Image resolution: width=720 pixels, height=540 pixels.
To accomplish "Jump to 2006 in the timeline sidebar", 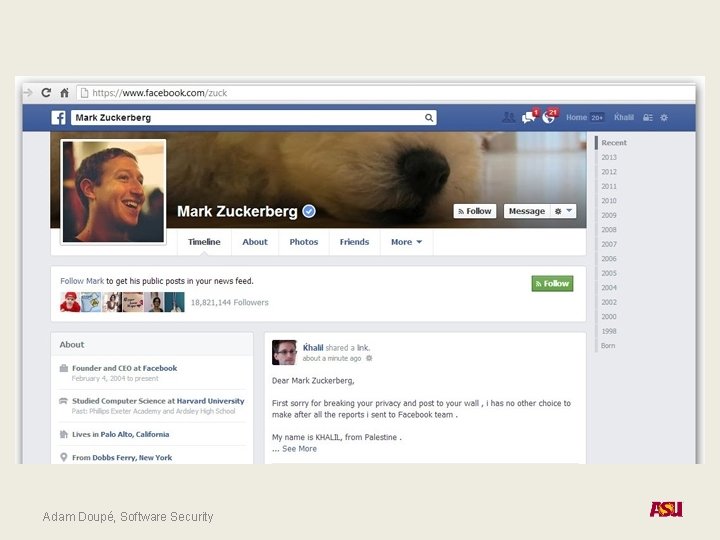I will pos(609,259).
